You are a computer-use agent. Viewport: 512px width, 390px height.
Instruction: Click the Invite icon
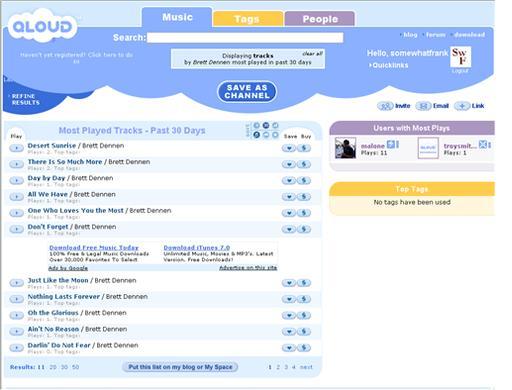coord(385,106)
